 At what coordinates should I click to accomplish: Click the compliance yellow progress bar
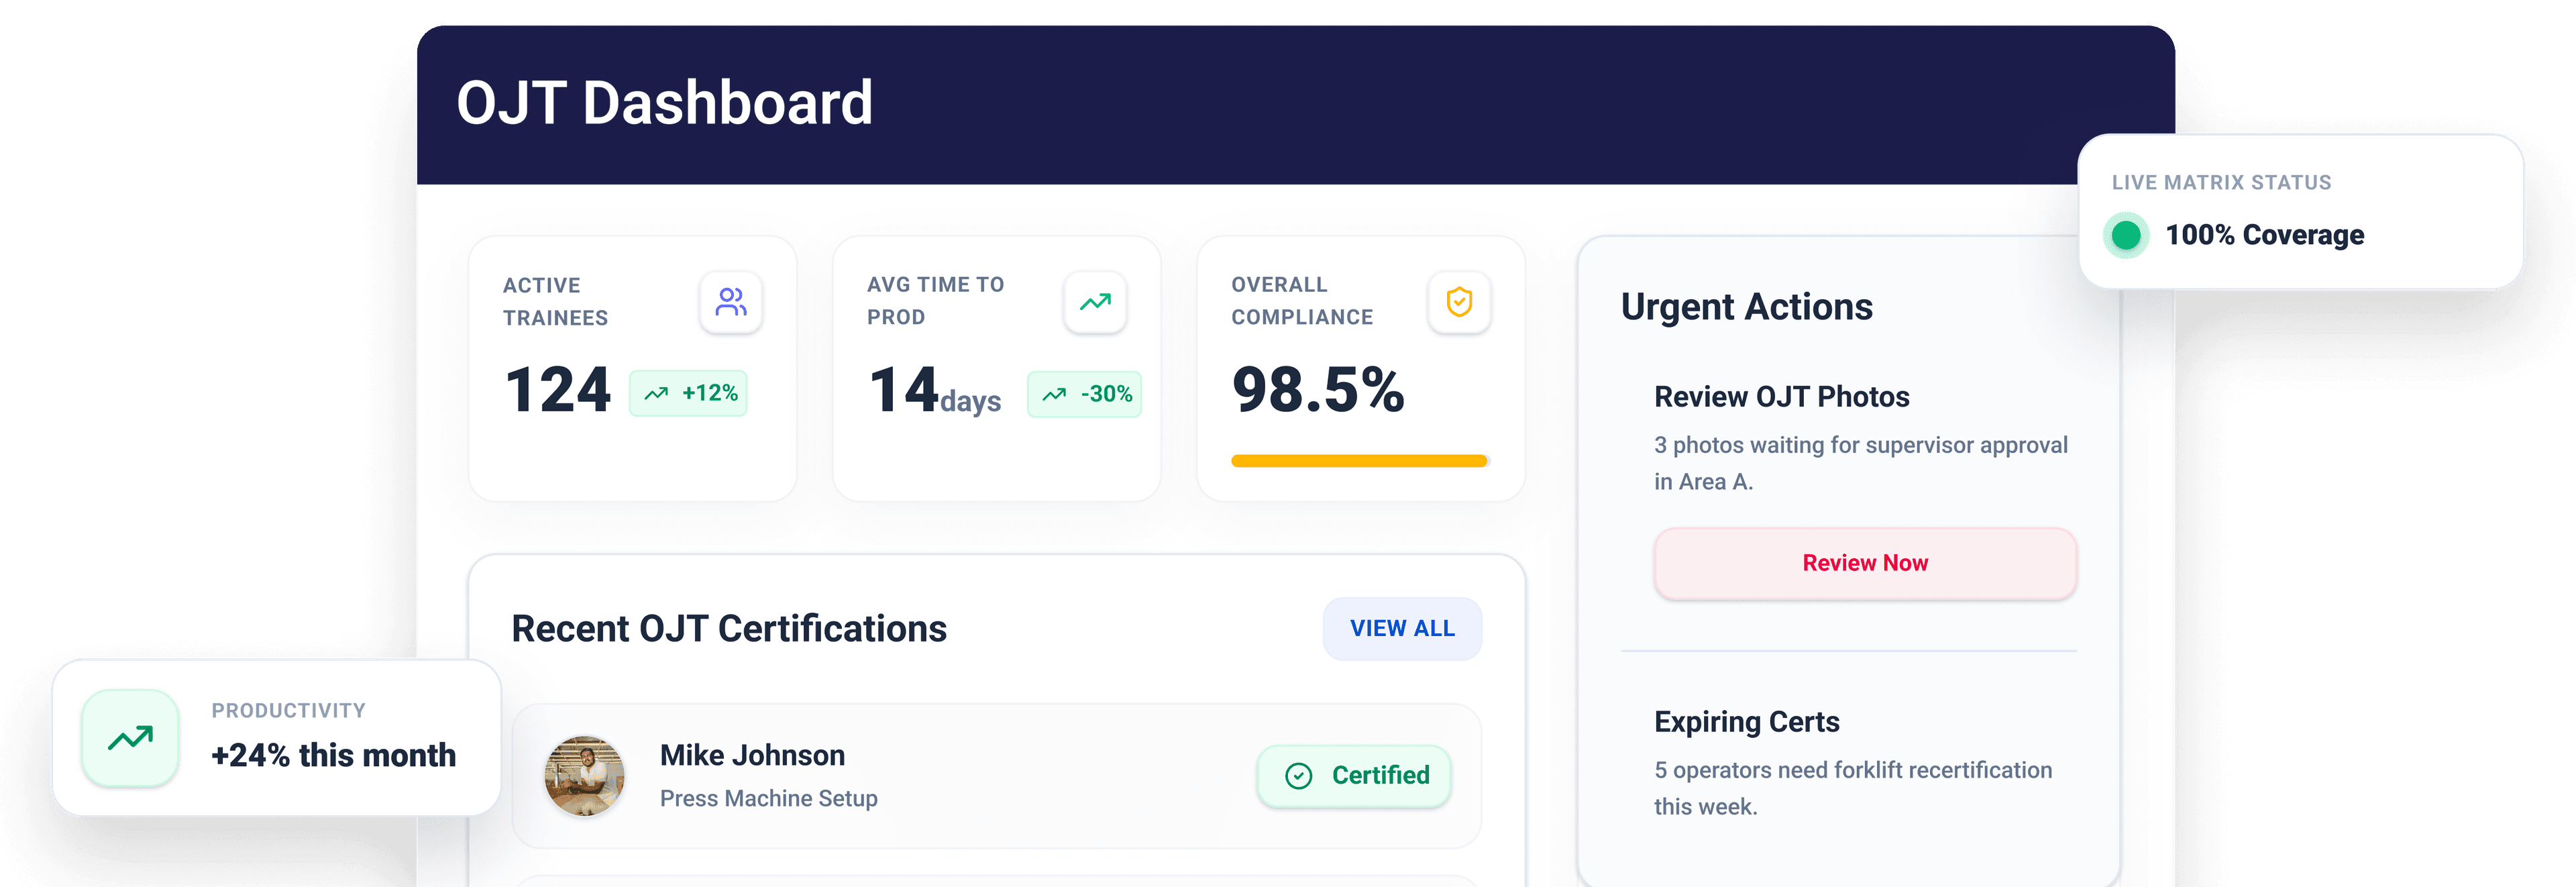pos(1360,461)
